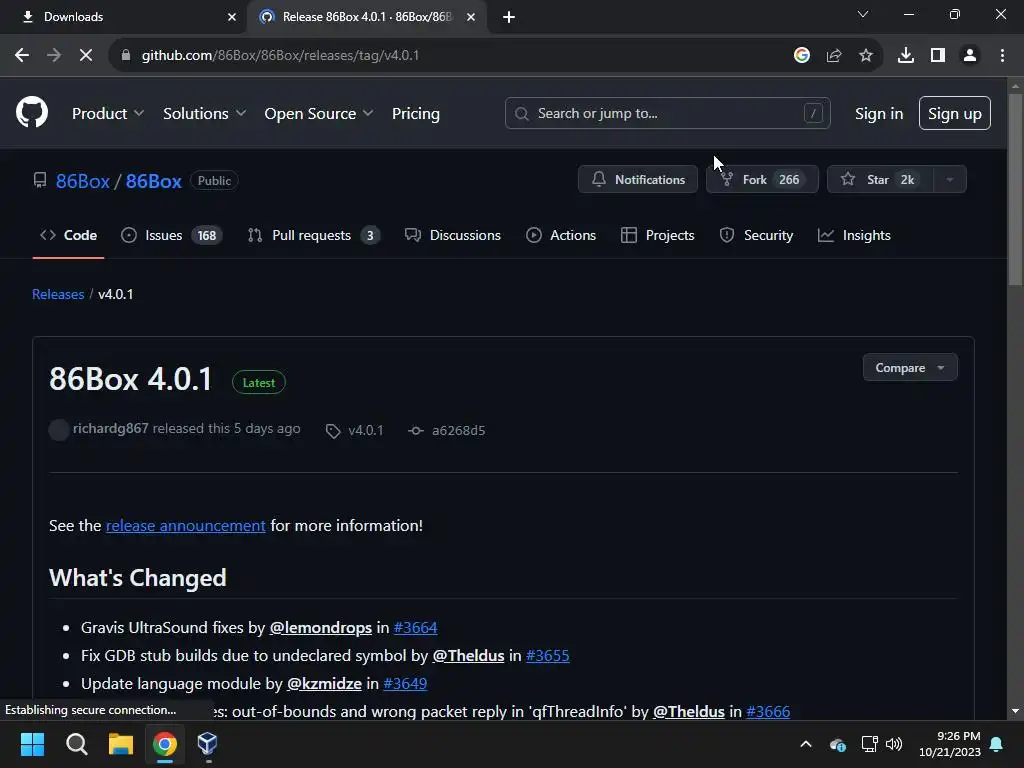The height and width of the screenshot is (768, 1024).
Task: Open Chrome three-dot menu
Action: 1002,56
